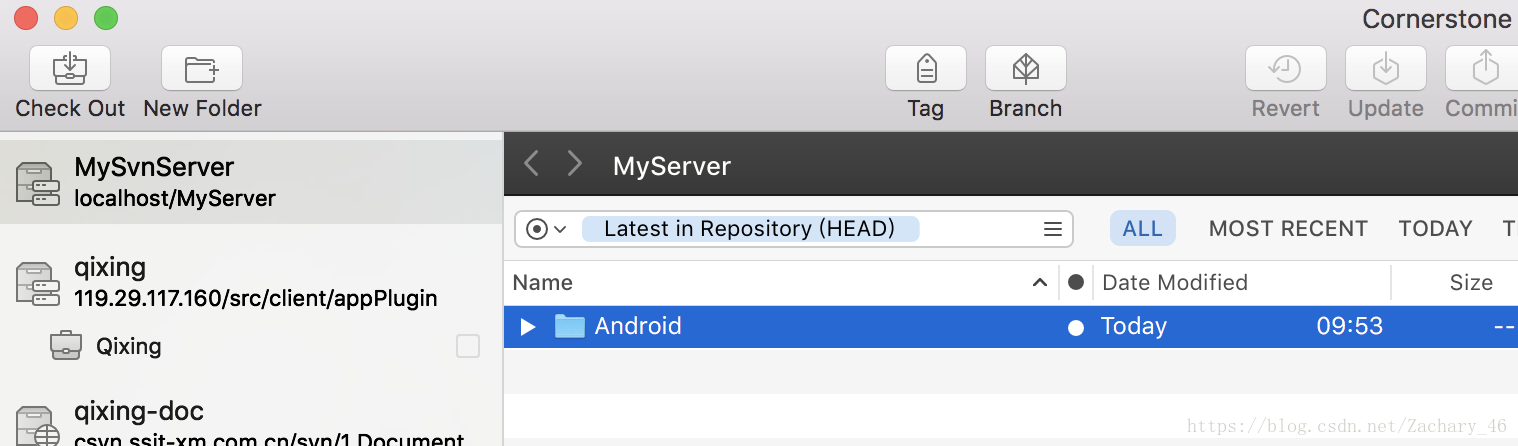Select the qixing repository icon
Image resolution: width=1518 pixels, height=446 pixels.
(x=38, y=284)
